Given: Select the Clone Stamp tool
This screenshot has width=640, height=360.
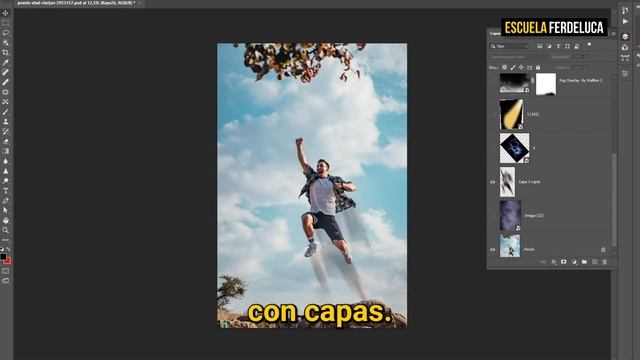Looking at the screenshot, I should click(5, 122).
